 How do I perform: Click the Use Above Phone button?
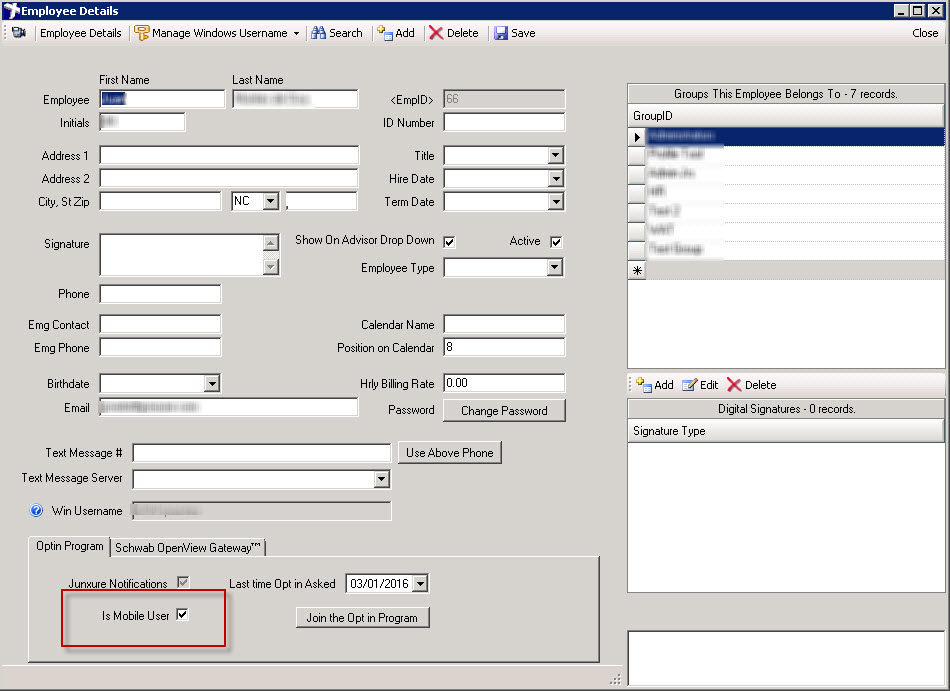tap(450, 453)
